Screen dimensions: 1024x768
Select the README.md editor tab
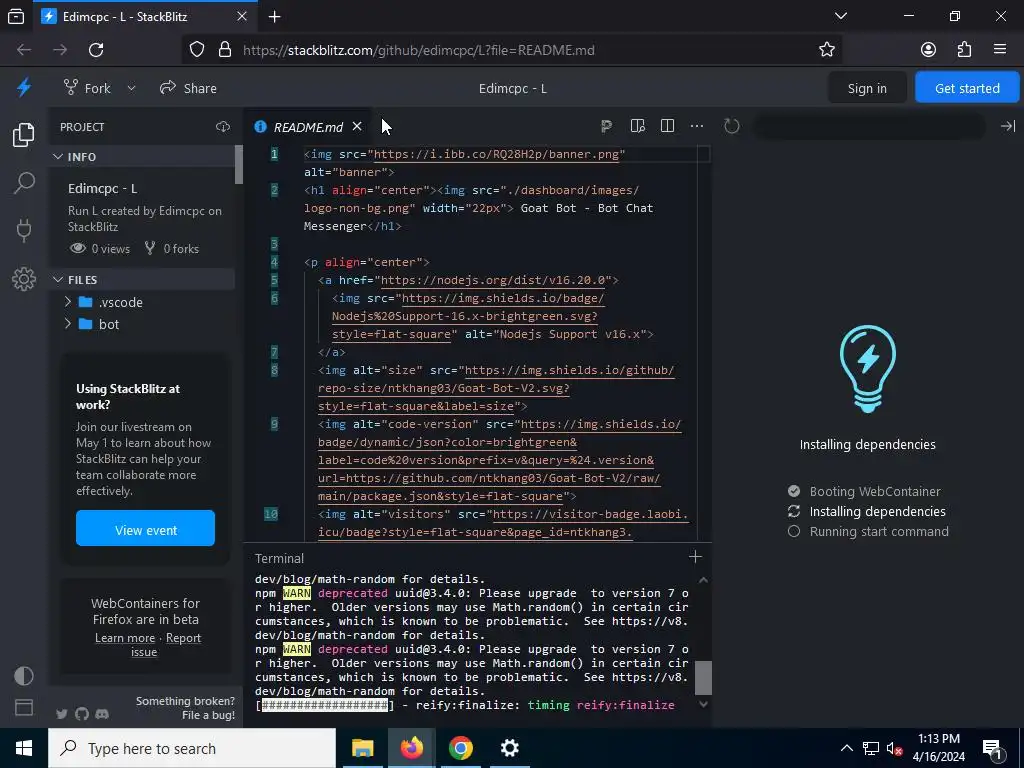click(308, 127)
